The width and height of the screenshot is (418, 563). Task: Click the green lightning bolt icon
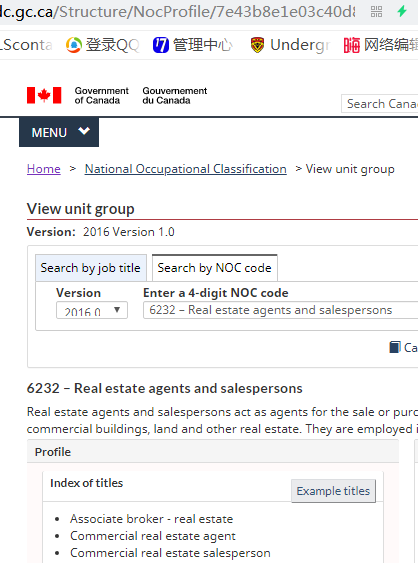click(402, 11)
